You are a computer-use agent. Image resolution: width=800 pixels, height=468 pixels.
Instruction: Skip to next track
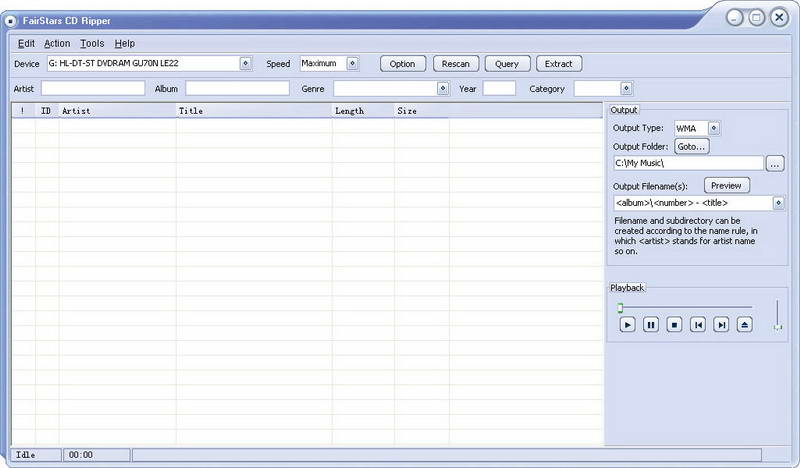click(x=721, y=325)
